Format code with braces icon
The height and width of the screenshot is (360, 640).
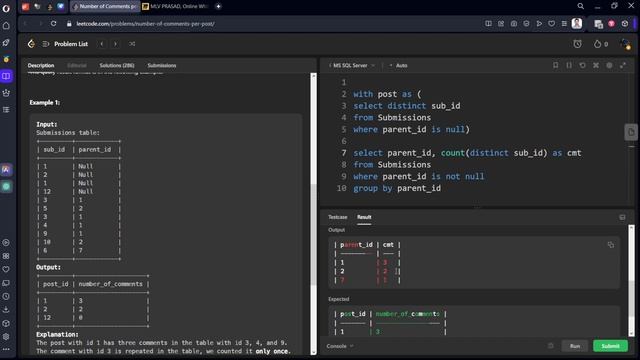pos(569,65)
